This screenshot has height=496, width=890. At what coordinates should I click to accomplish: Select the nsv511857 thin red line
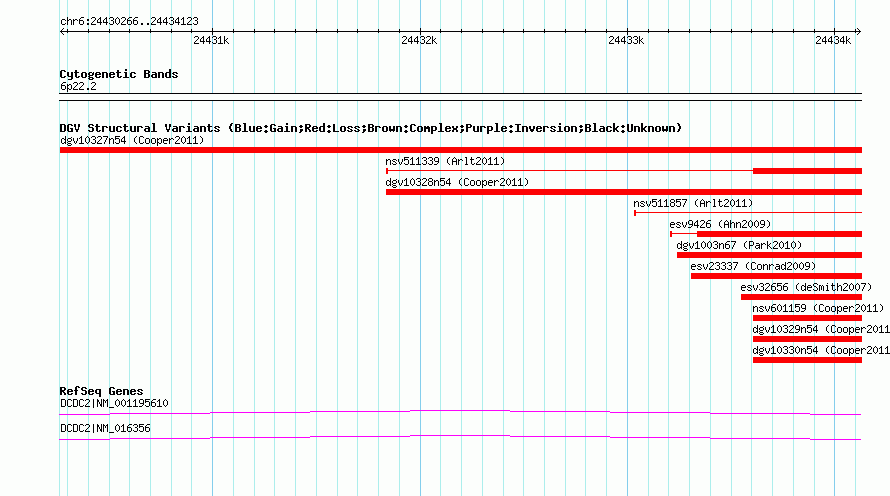[748, 213]
